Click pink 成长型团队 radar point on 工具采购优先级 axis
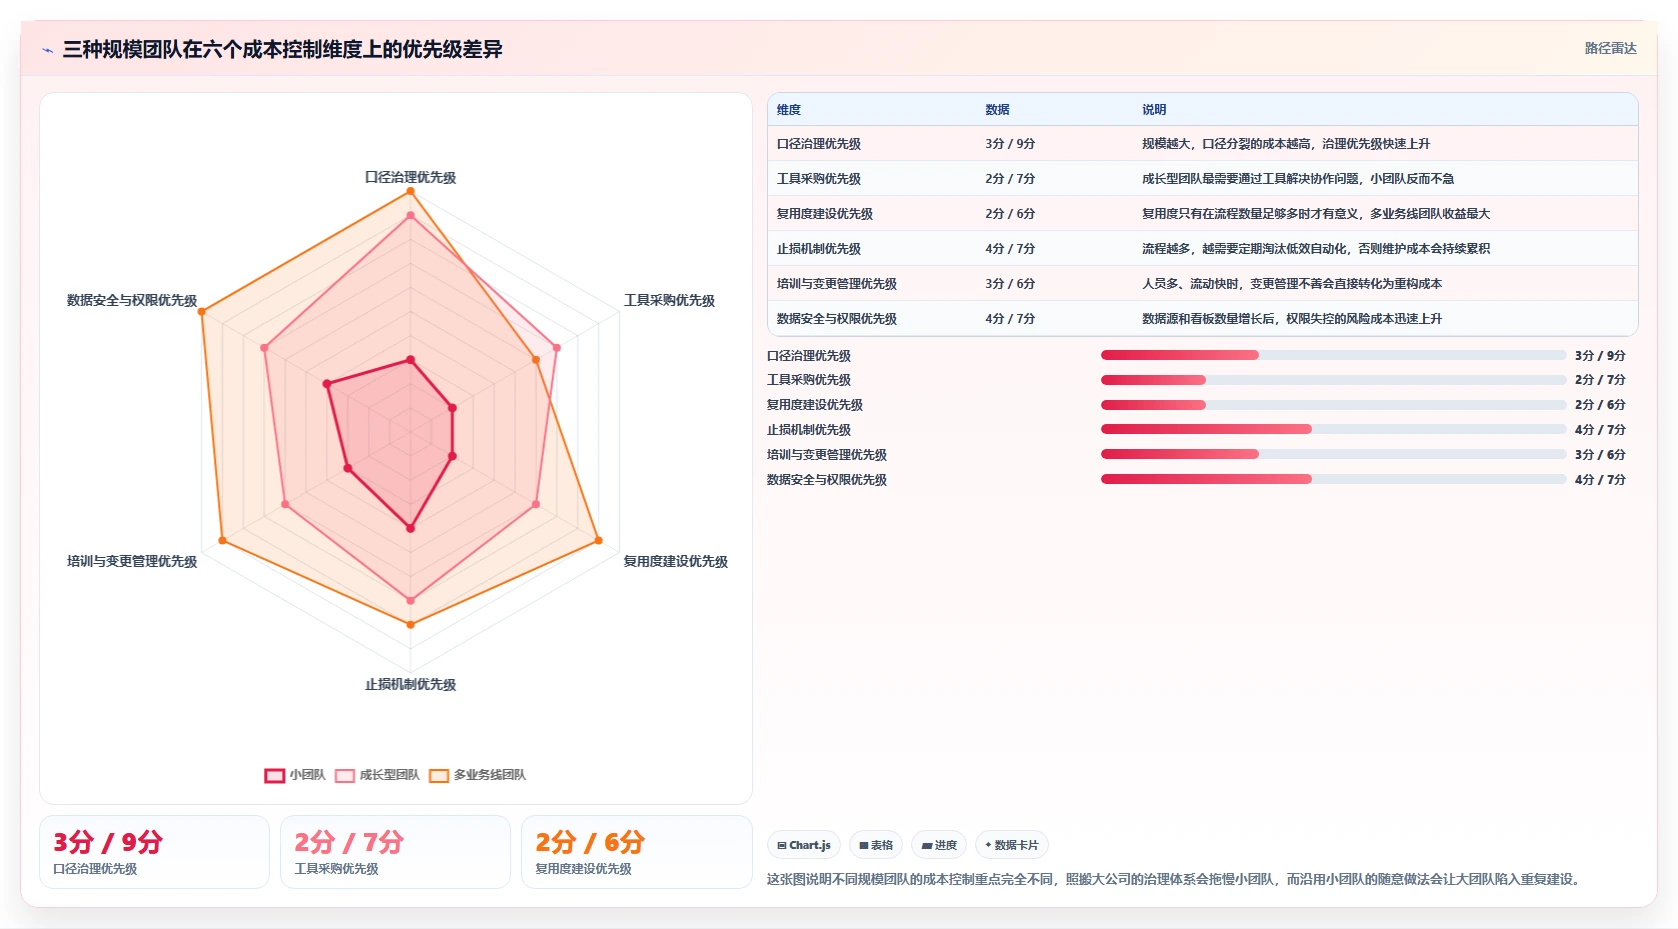Screen dimensions: 1678x929 557,348
